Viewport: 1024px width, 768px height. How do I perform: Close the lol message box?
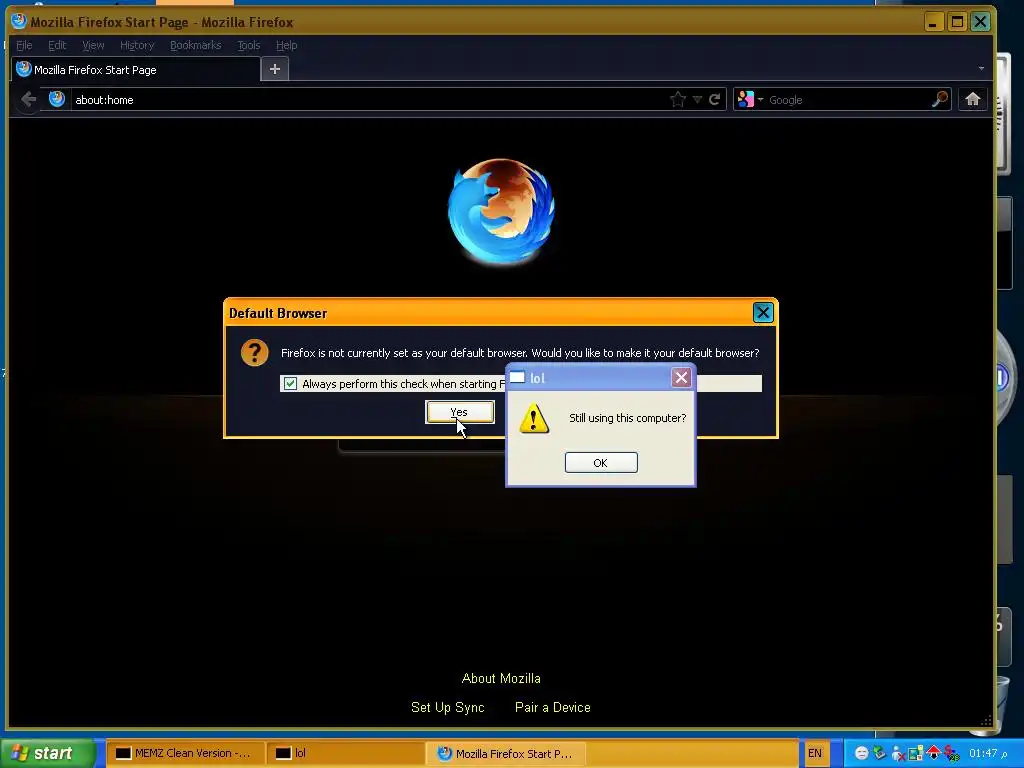click(681, 377)
